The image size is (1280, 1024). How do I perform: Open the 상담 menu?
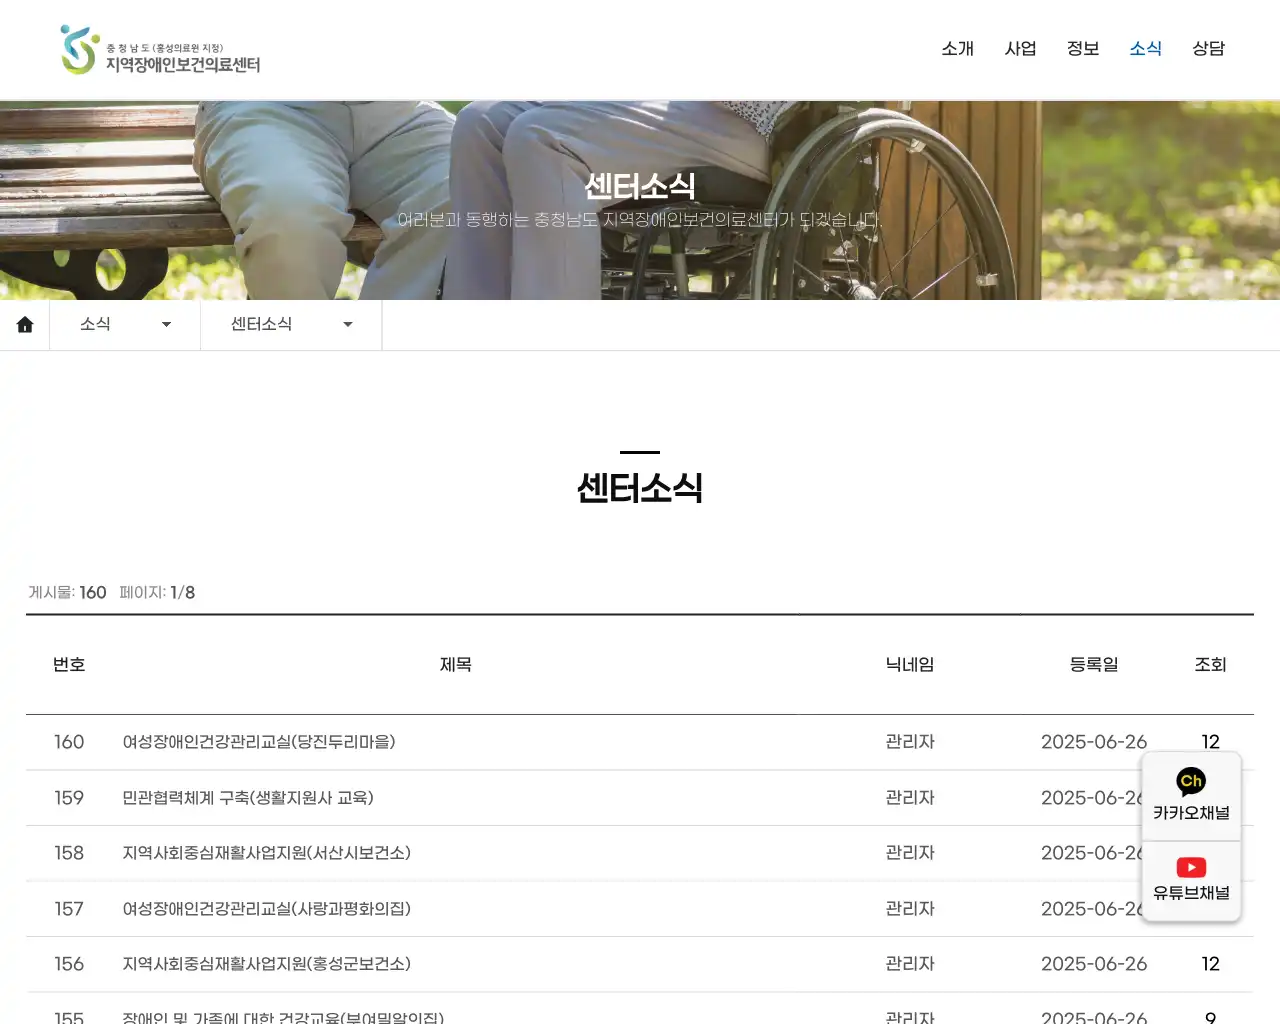tap(1208, 48)
